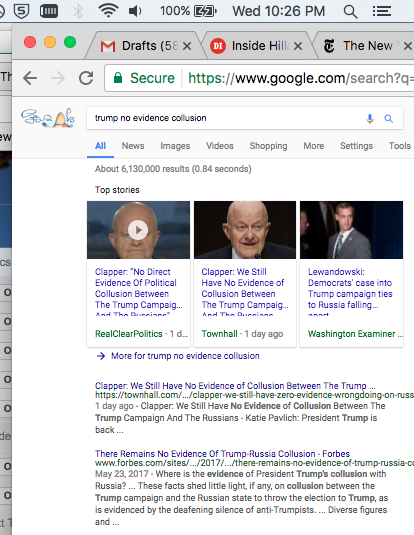Image resolution: width=414 pixels, height=535 pixels.
Task: Click the Chrome back arrow
Action: [30, 78]
